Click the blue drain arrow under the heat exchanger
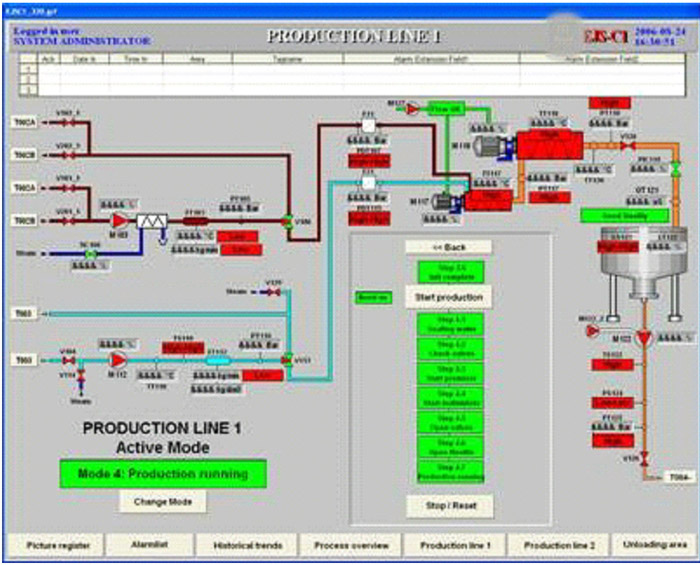 [163, 237]
